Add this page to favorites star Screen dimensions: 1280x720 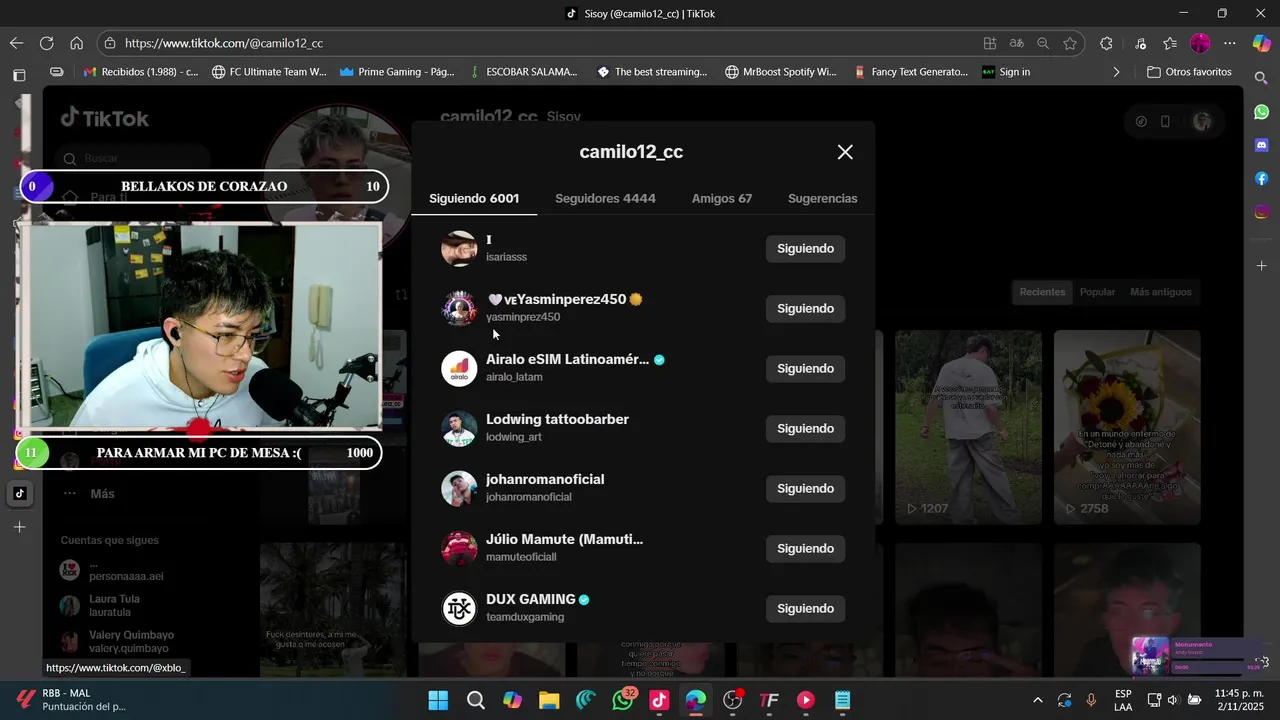pos(1070,43)
